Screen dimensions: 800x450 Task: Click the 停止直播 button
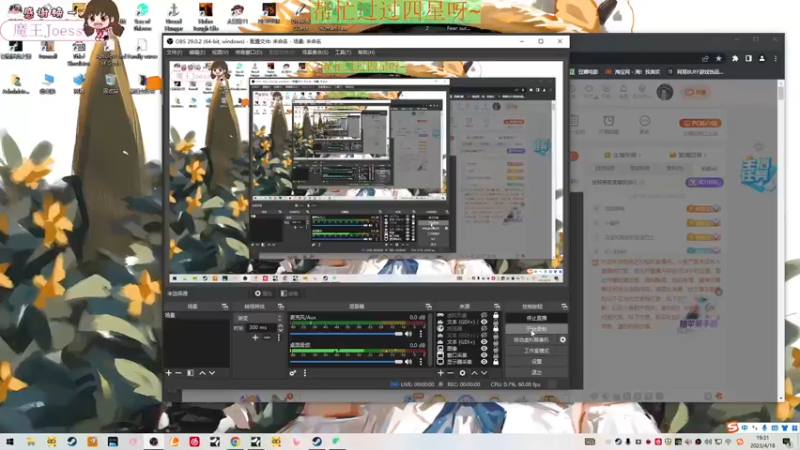tap(536, 318)
